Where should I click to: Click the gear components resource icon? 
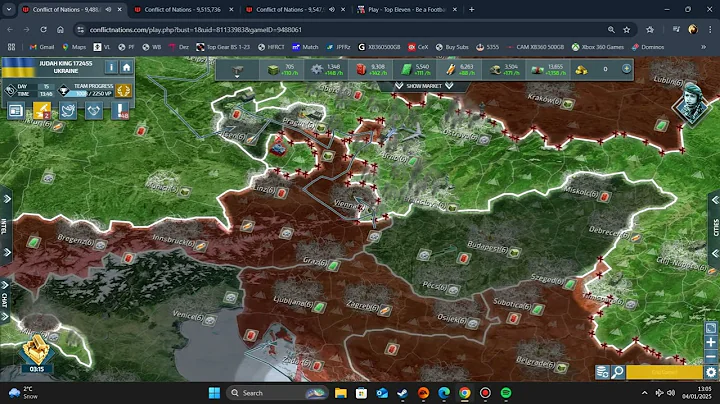(x=317, y=70)
